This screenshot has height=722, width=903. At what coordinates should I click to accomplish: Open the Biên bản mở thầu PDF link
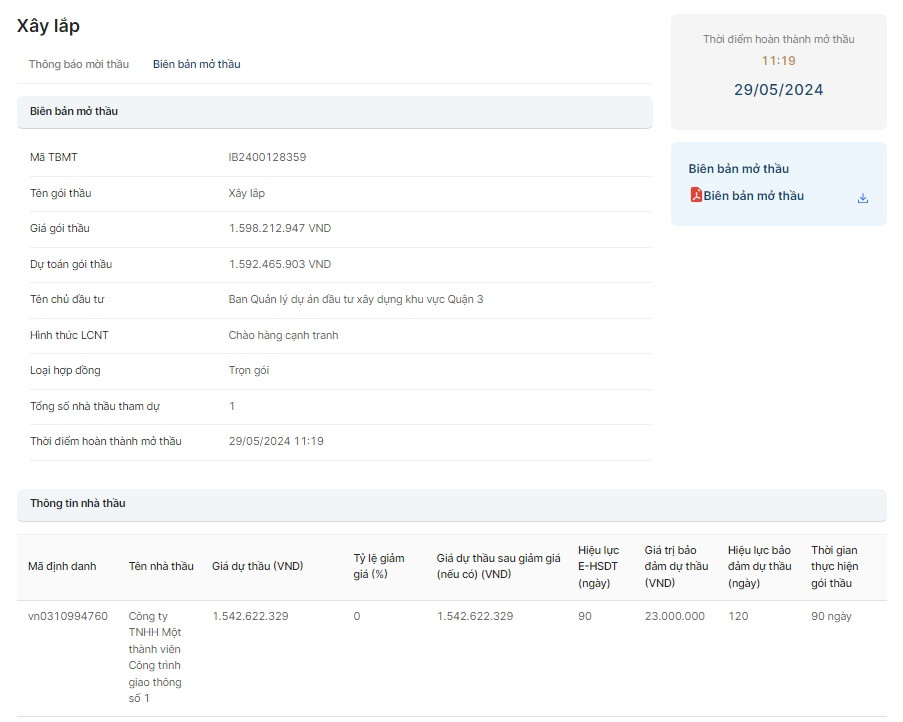pyautogui.click(x=753, y=196)
